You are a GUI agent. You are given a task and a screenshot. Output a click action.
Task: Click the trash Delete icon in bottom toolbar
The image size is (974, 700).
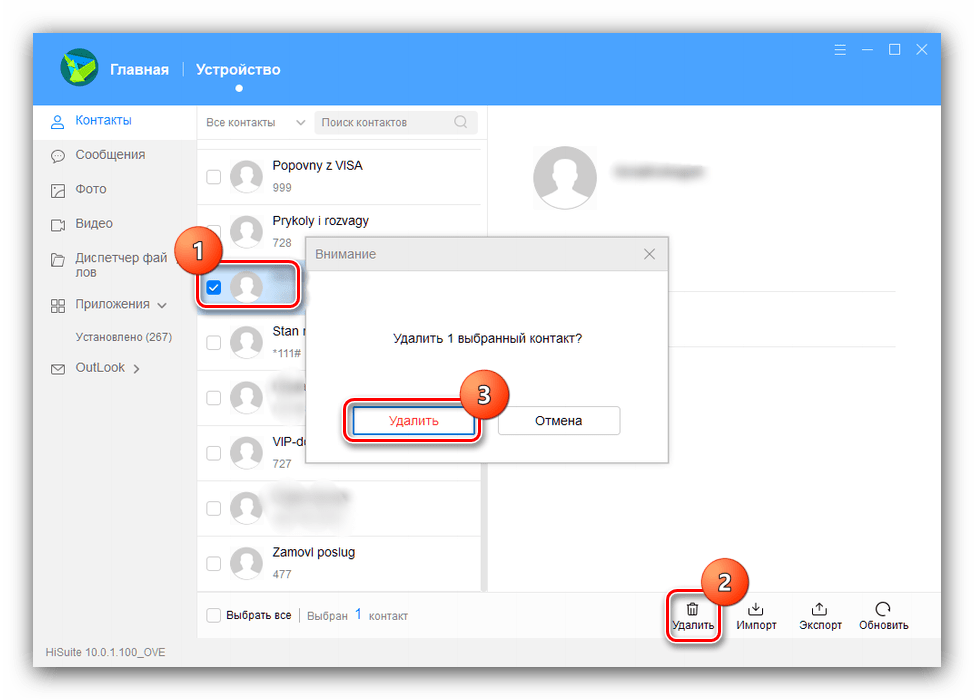click(x=692, y=609)
